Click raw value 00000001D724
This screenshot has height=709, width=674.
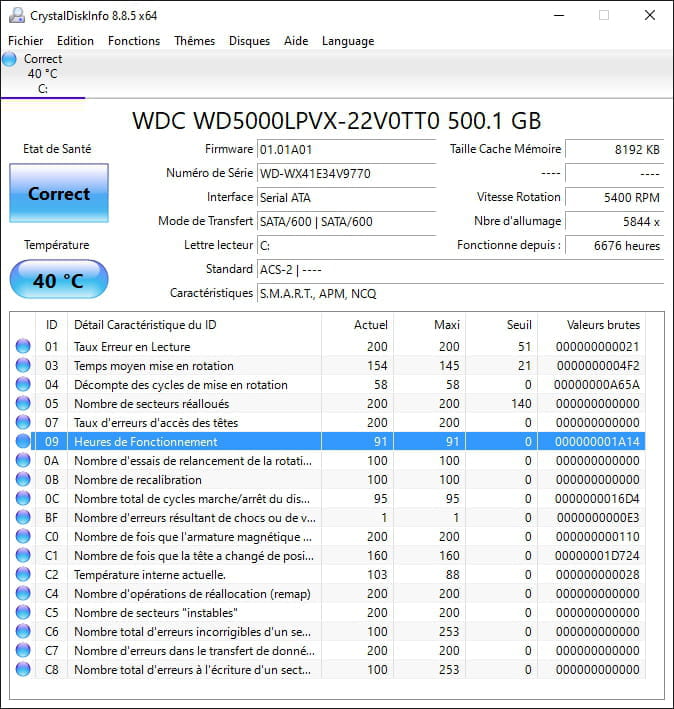coord(597,555)
